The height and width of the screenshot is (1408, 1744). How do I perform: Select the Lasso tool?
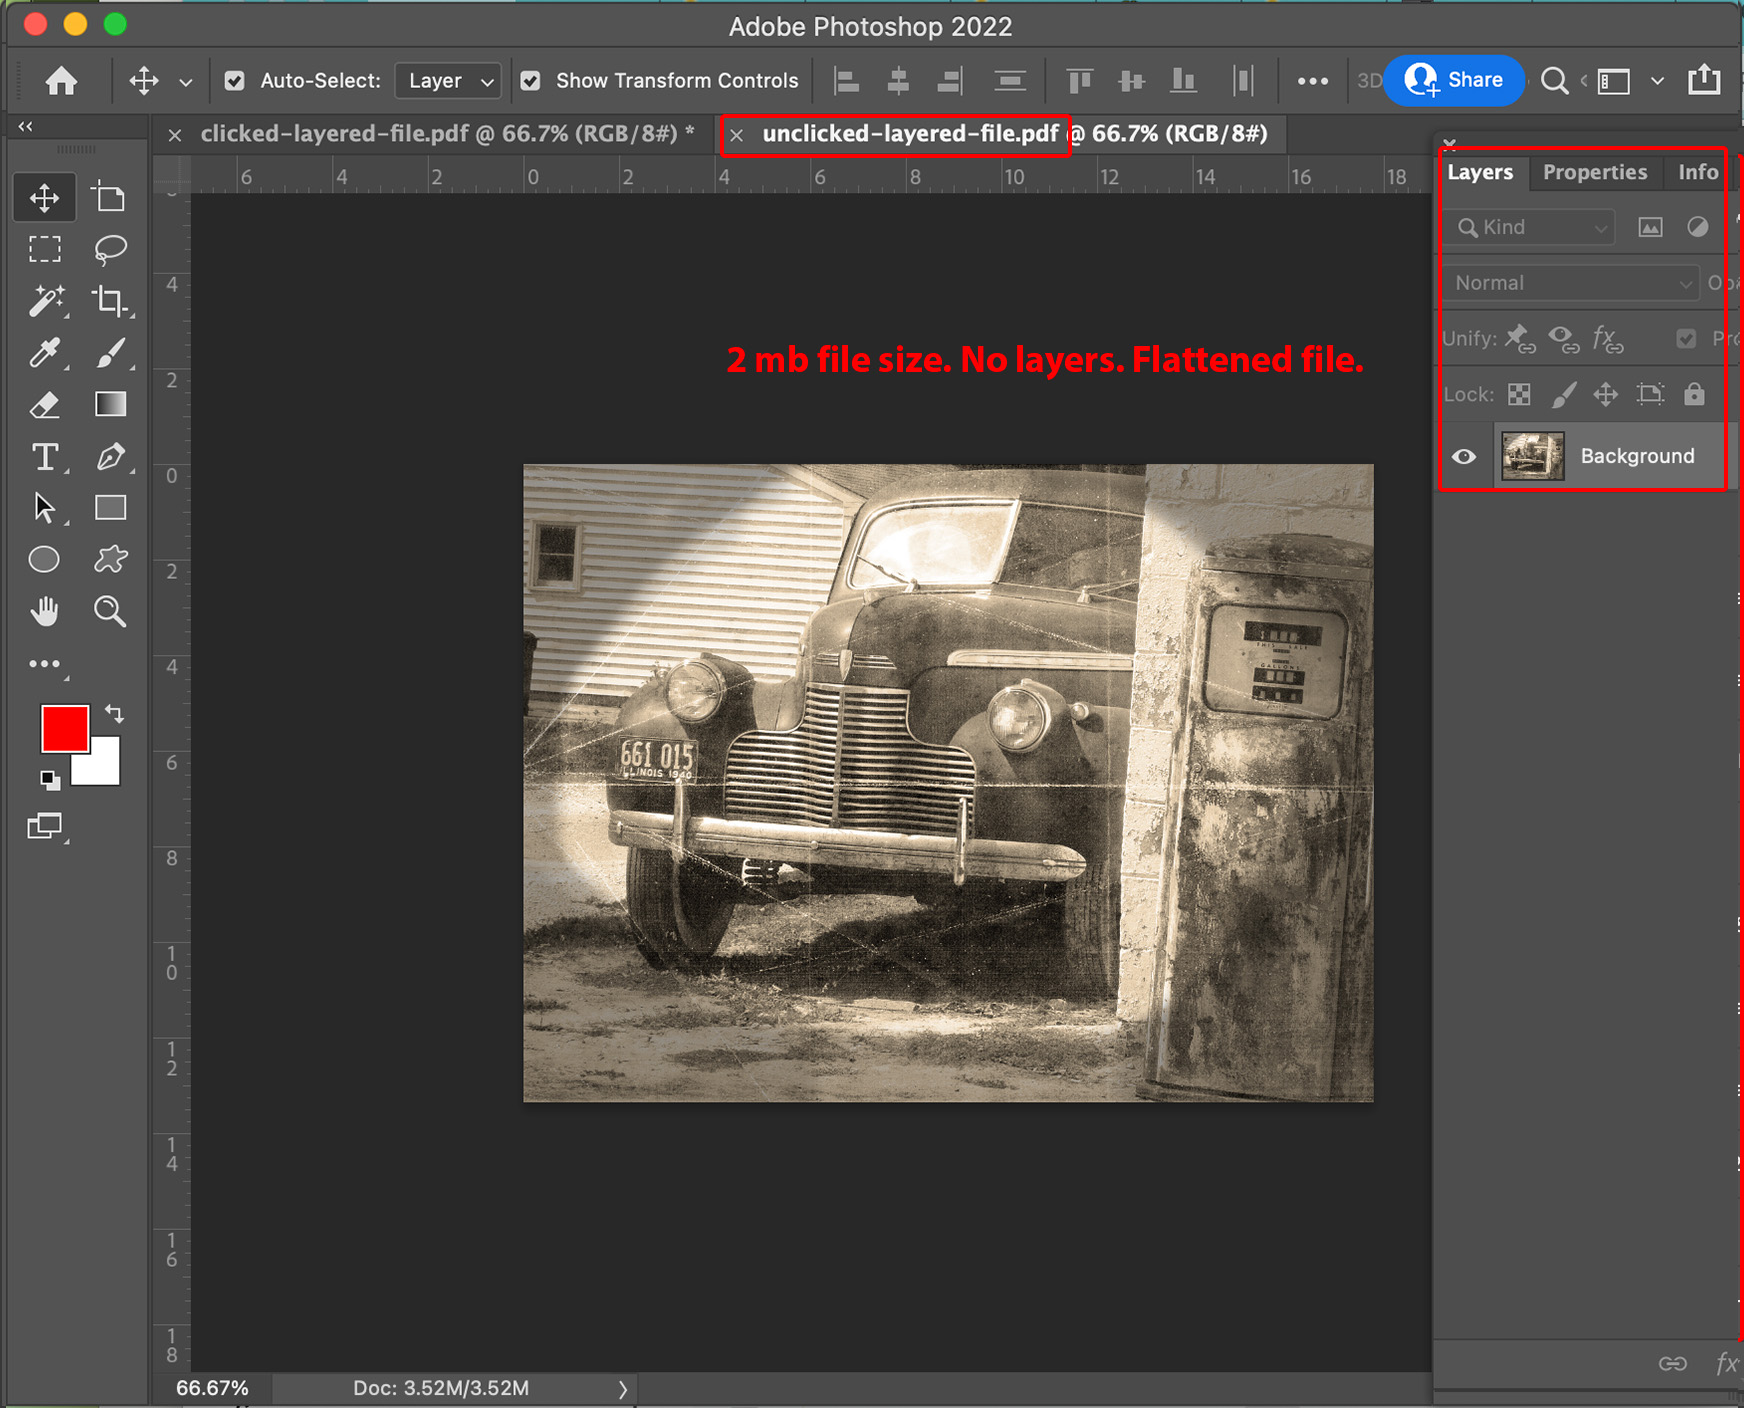110,249
